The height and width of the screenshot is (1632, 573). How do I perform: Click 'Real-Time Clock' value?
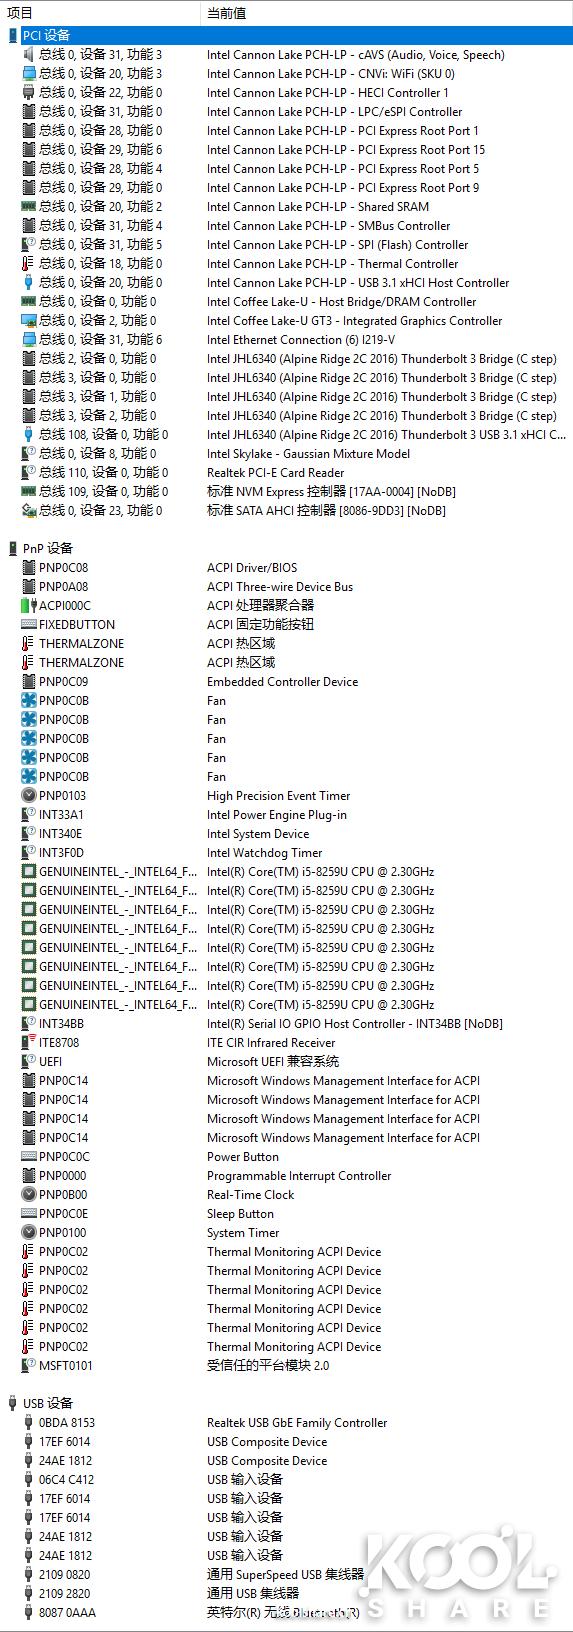pos(250,1194)
